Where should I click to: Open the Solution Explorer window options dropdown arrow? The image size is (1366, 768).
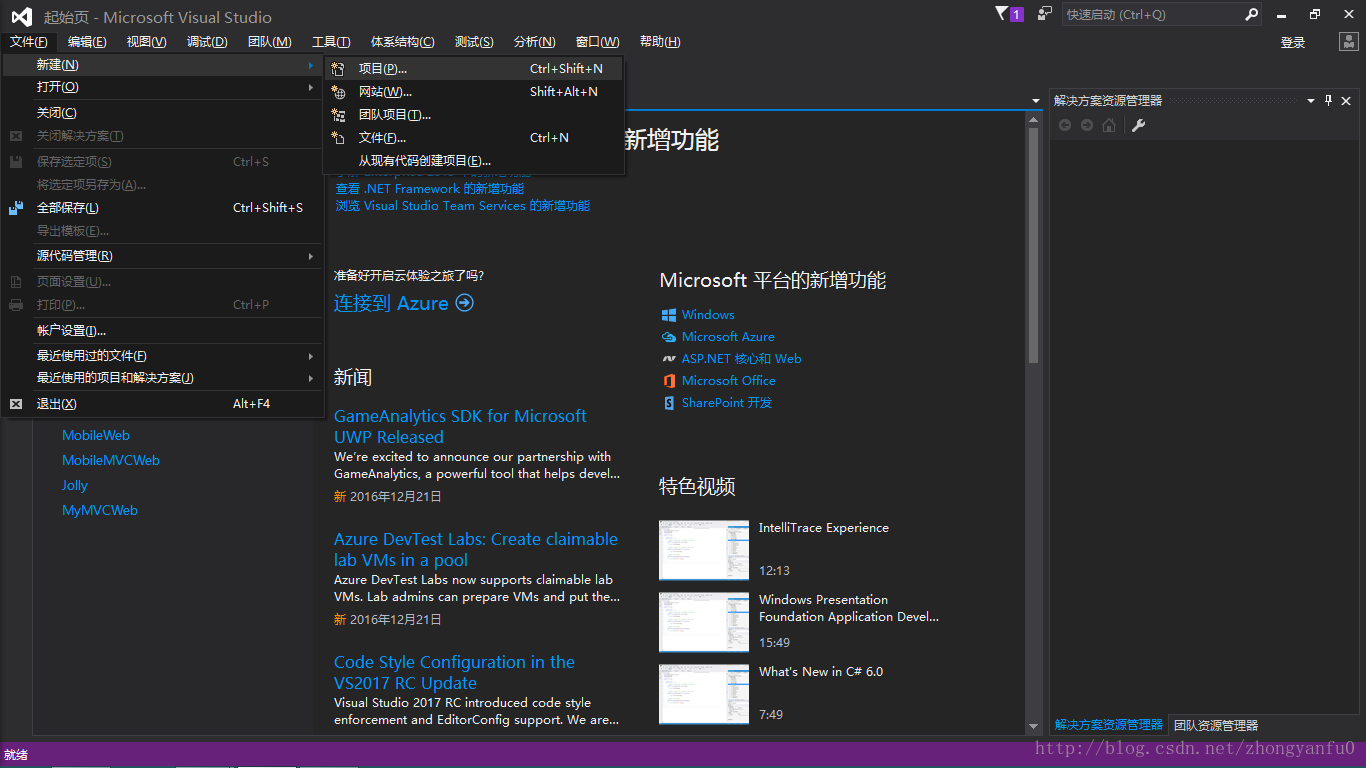click(1311, 101)
